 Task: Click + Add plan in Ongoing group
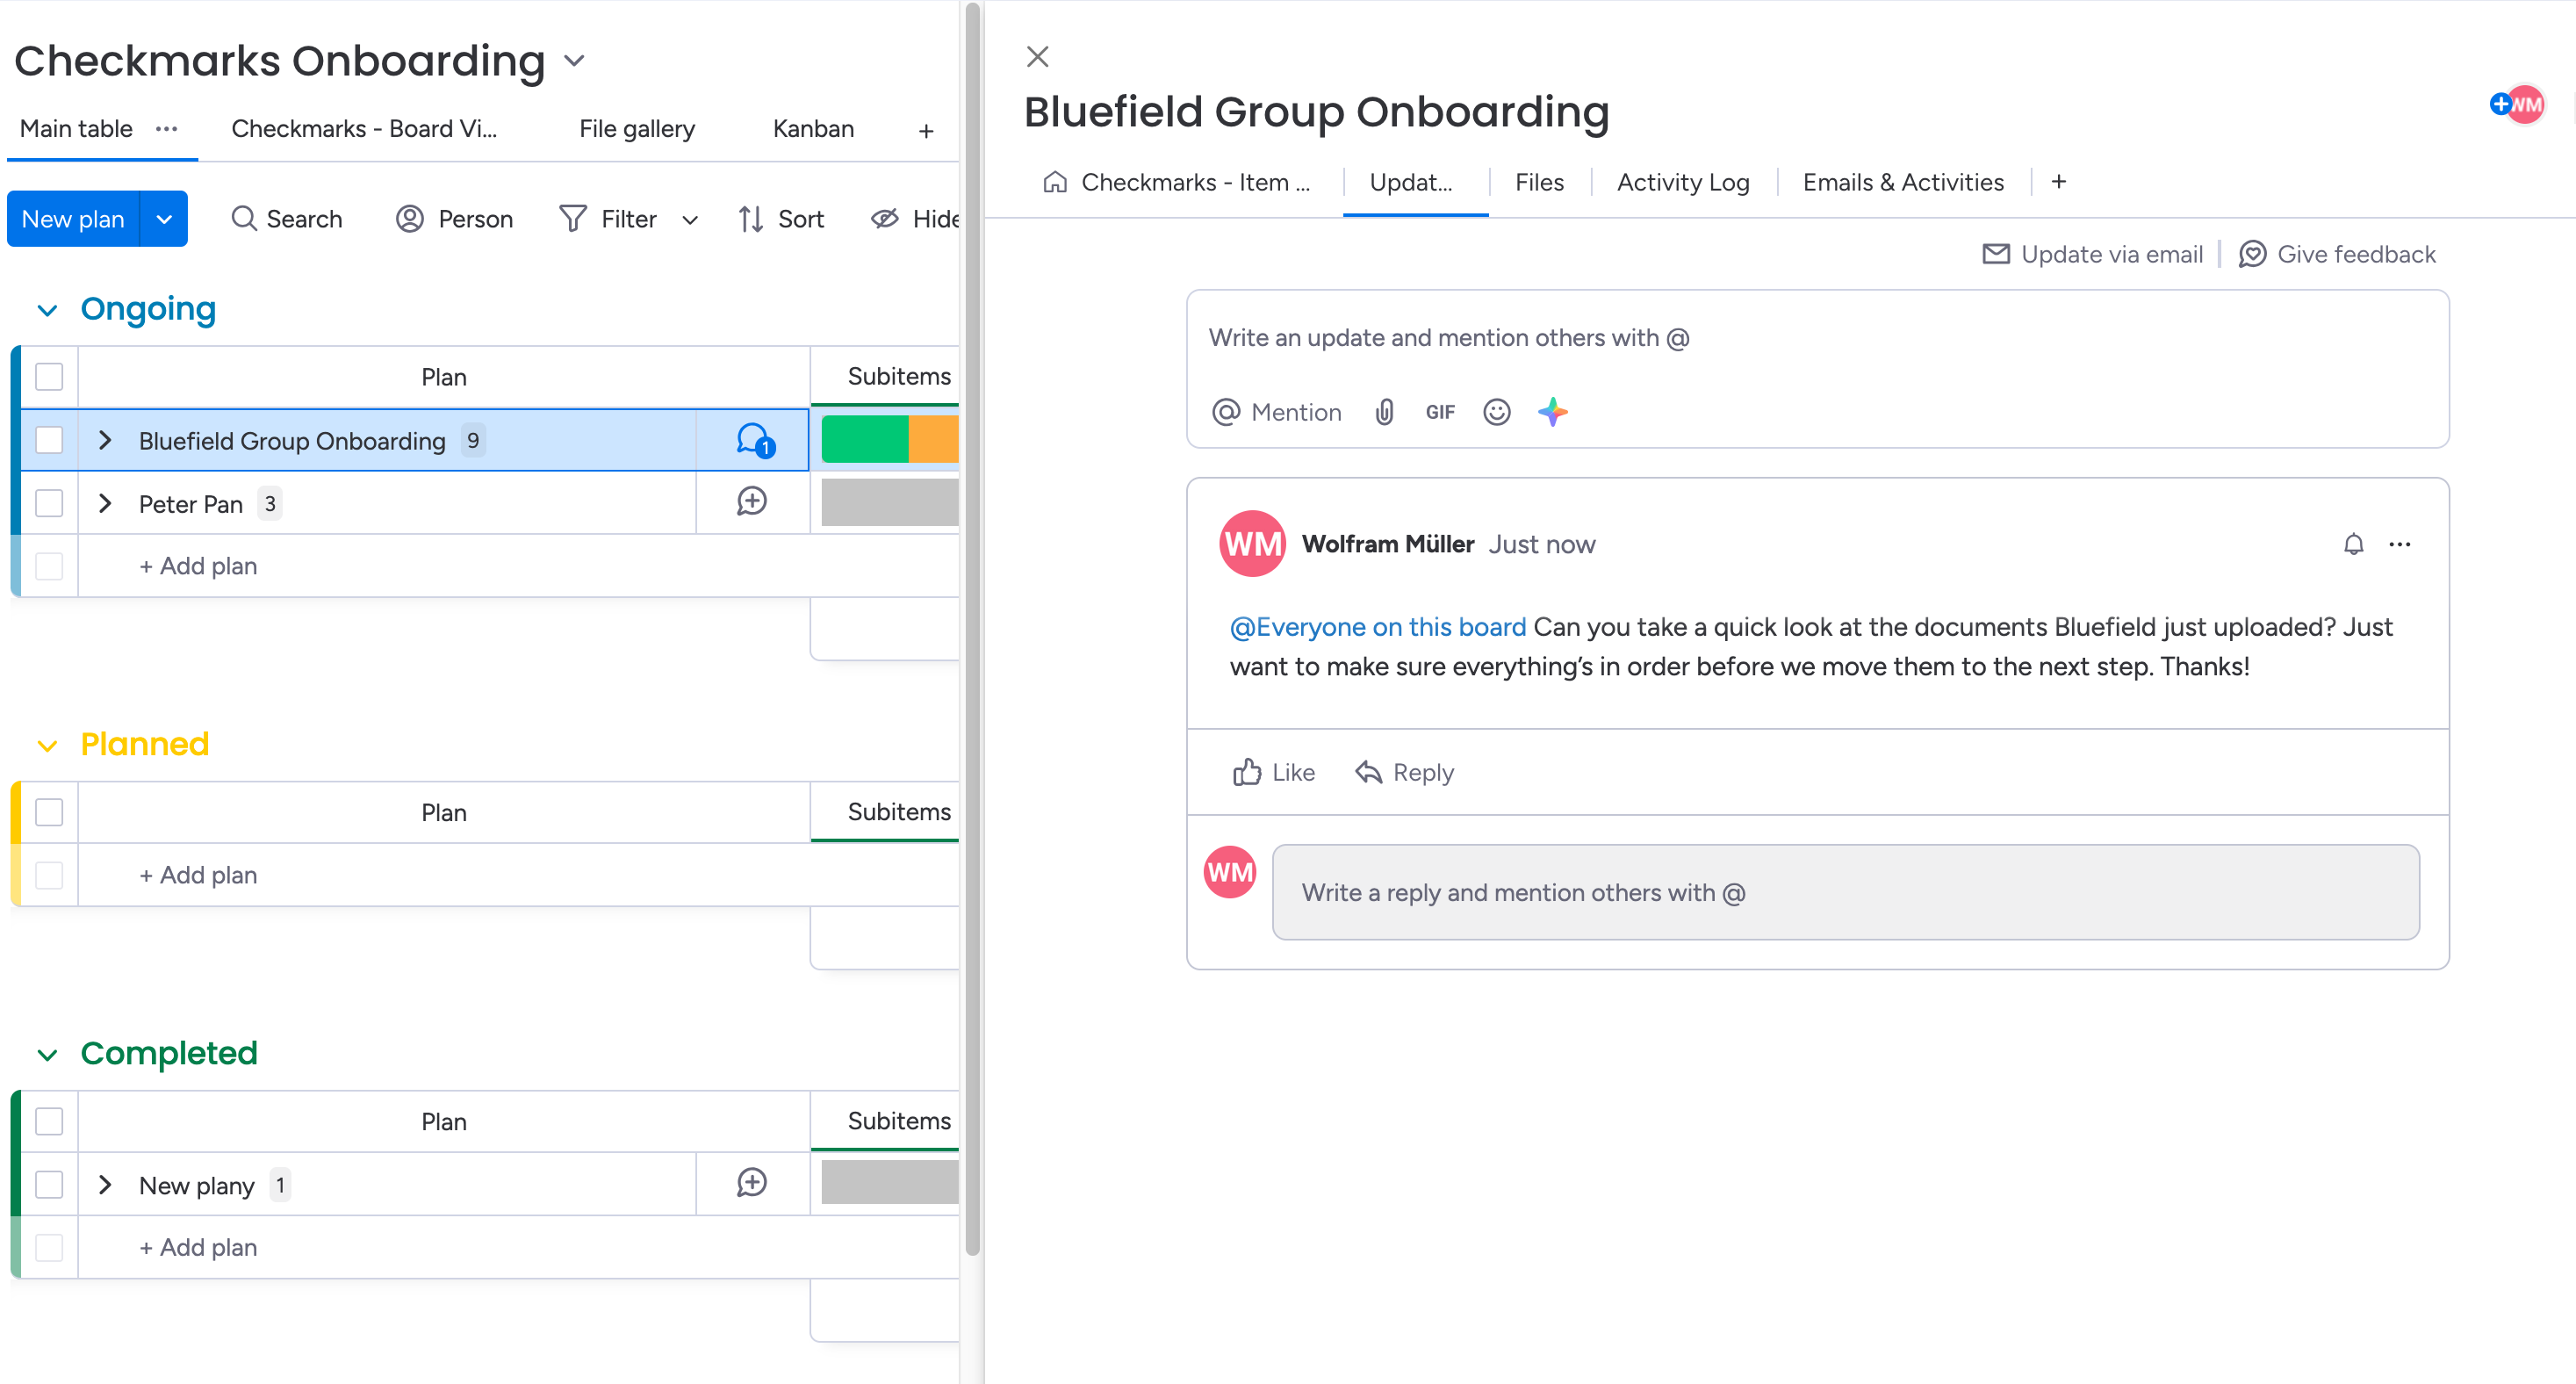198,566
